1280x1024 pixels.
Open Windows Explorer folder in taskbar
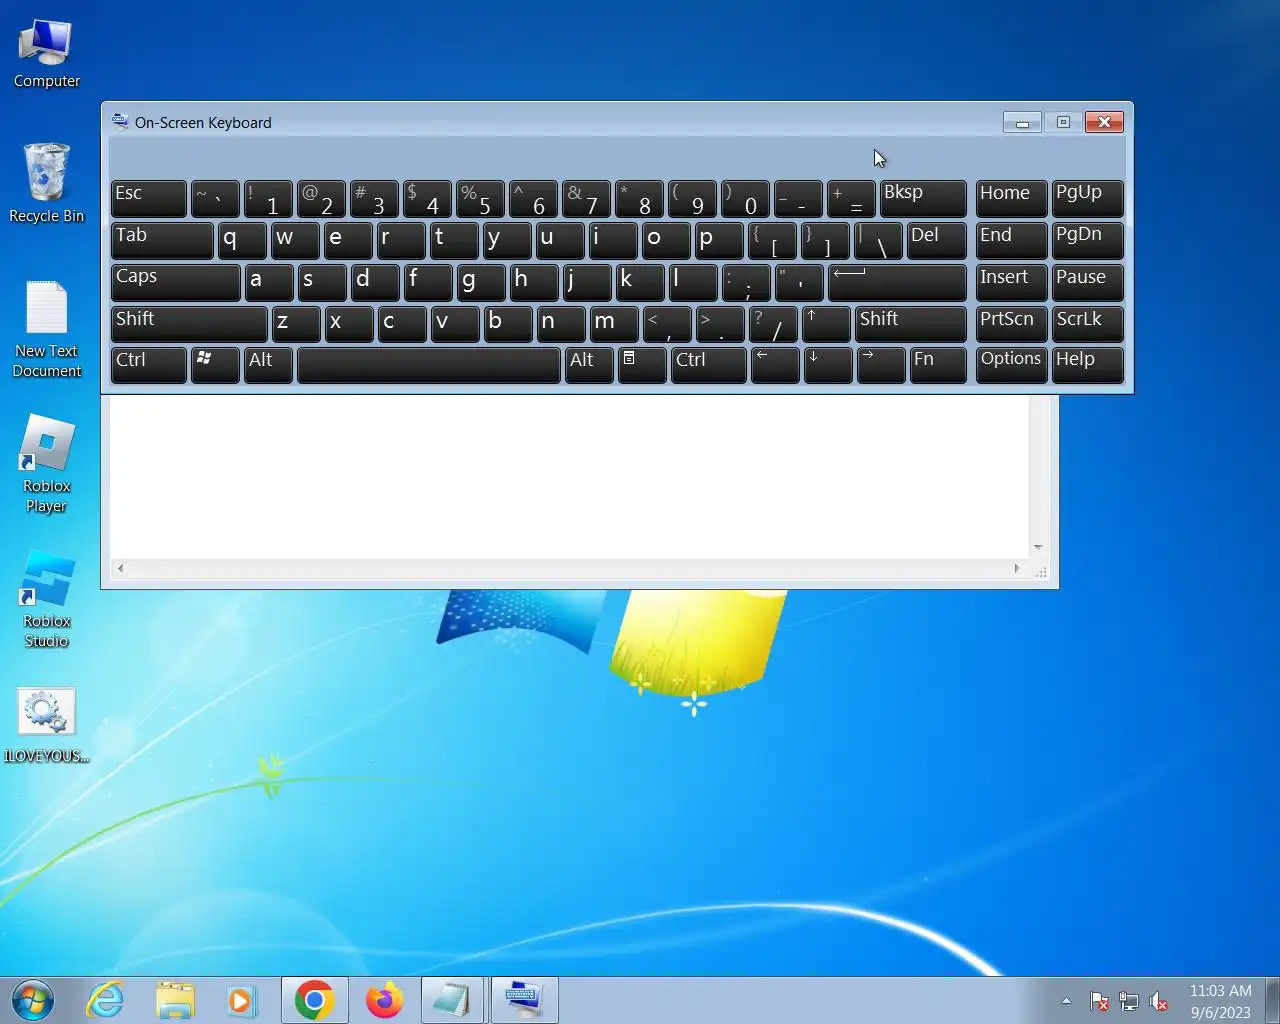click(x=175, y=1000)
